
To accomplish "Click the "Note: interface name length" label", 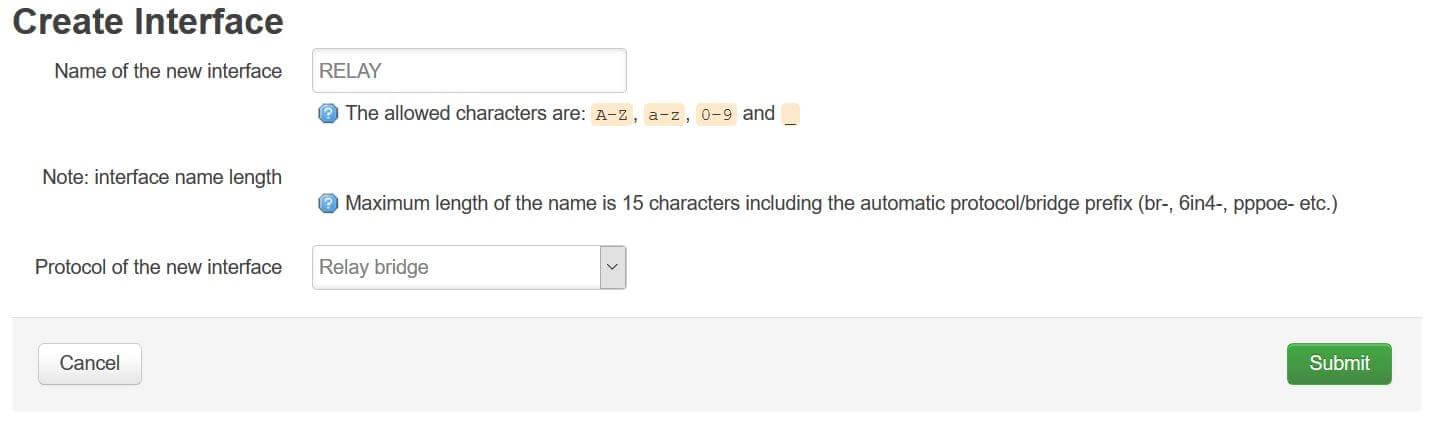I will click(x=162, y=177).
